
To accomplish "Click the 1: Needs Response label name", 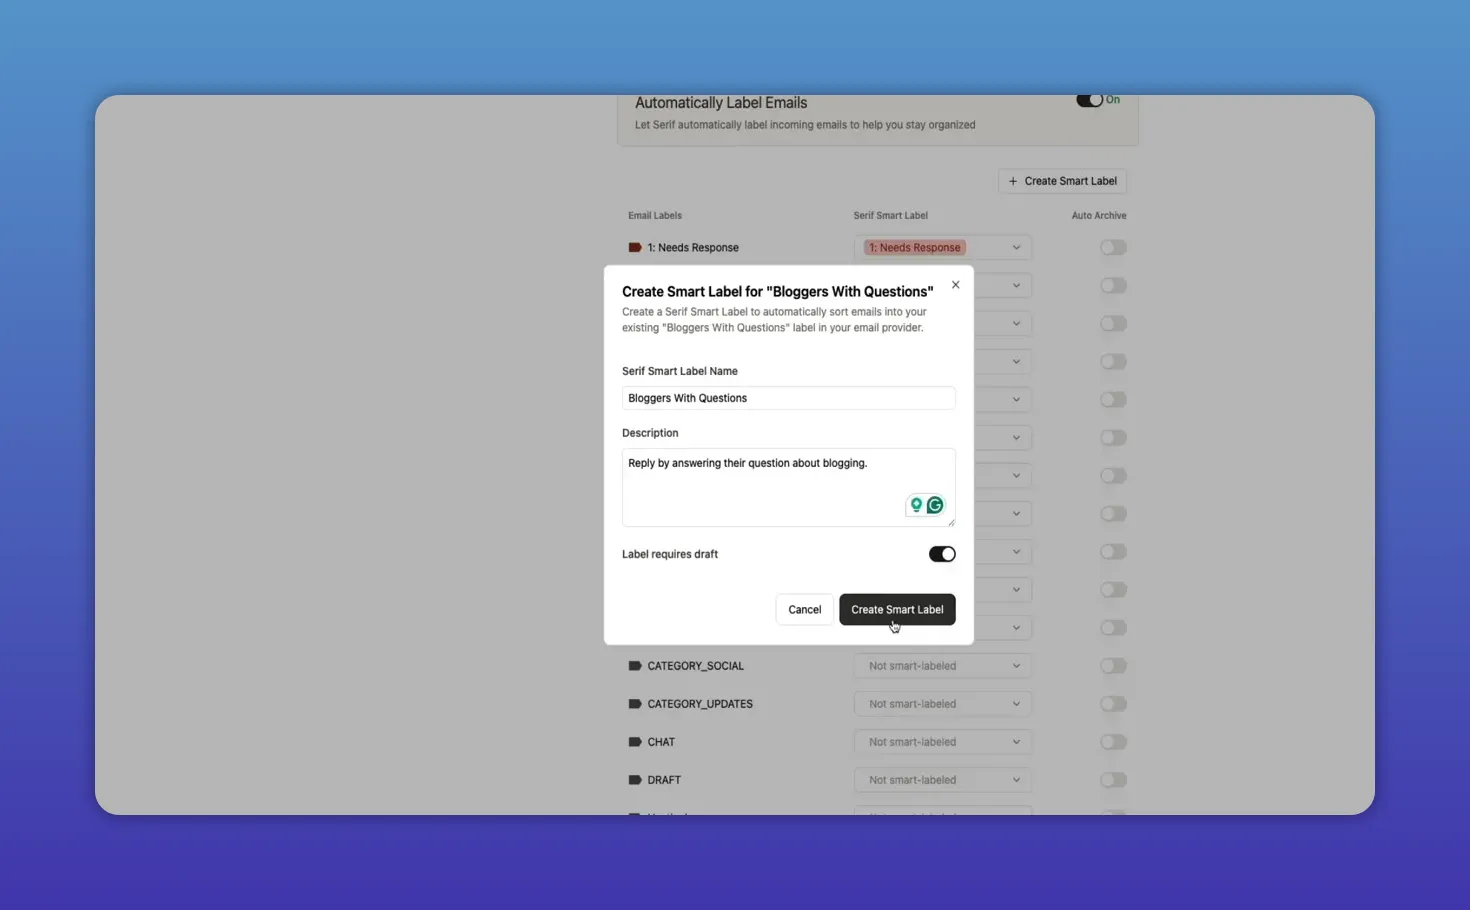I will (693, 247).
